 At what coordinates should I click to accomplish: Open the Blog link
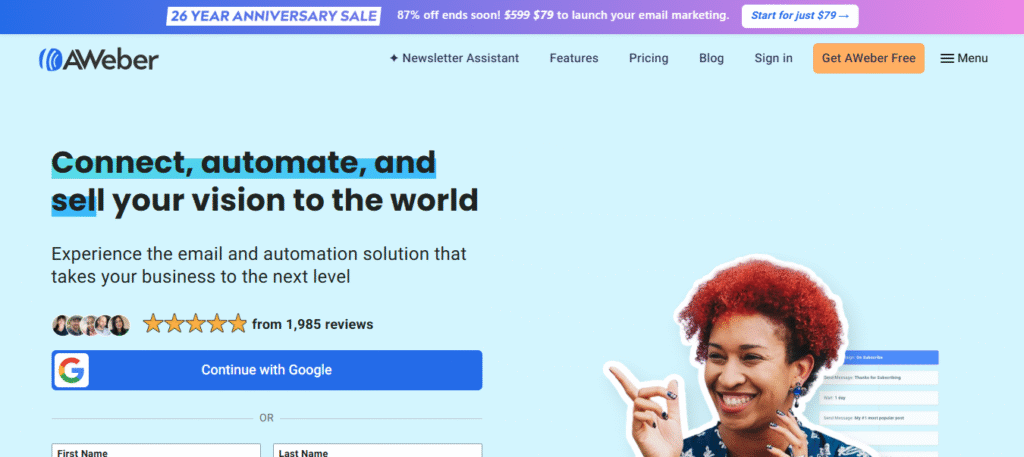pyautogui.click(x=711, y=58)
